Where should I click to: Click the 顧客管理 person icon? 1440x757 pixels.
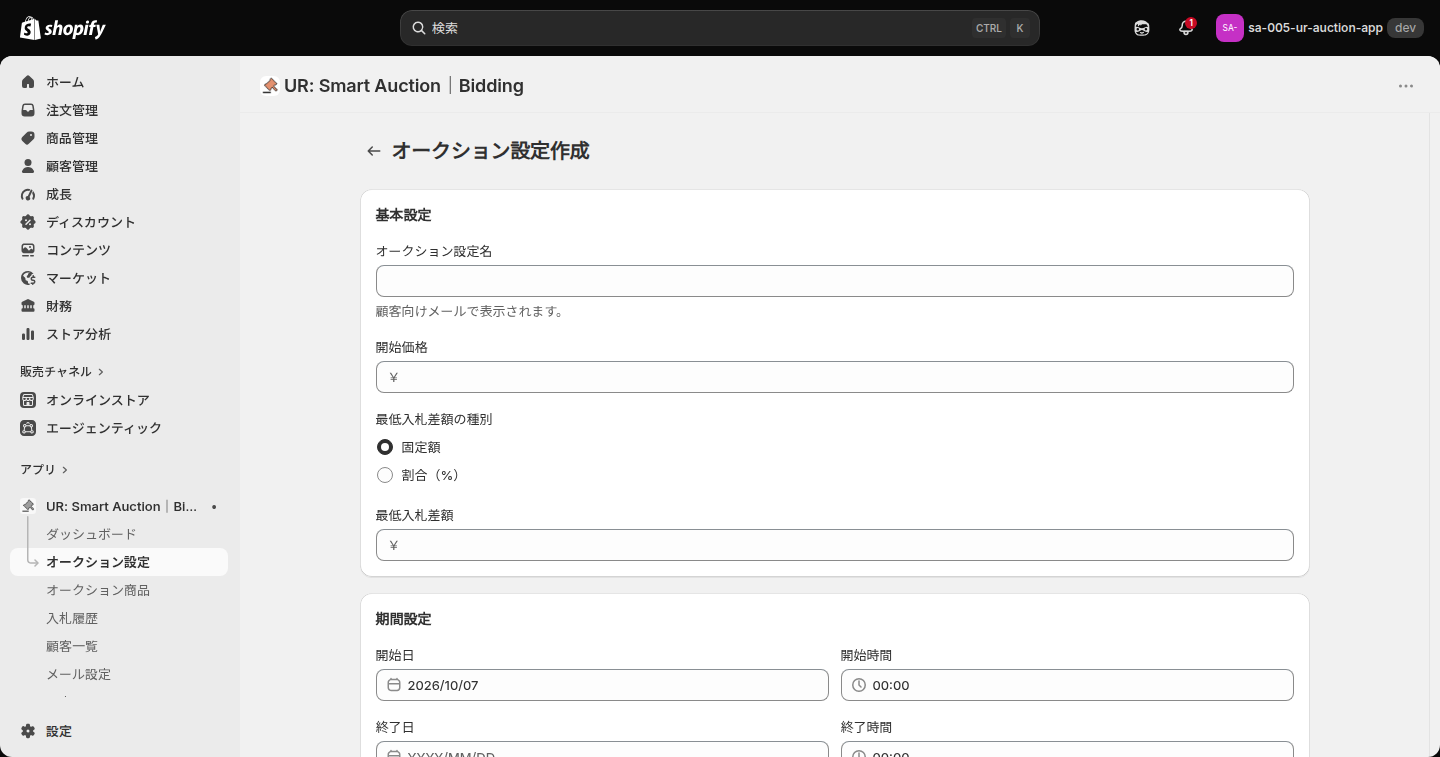tap(28, 166)
